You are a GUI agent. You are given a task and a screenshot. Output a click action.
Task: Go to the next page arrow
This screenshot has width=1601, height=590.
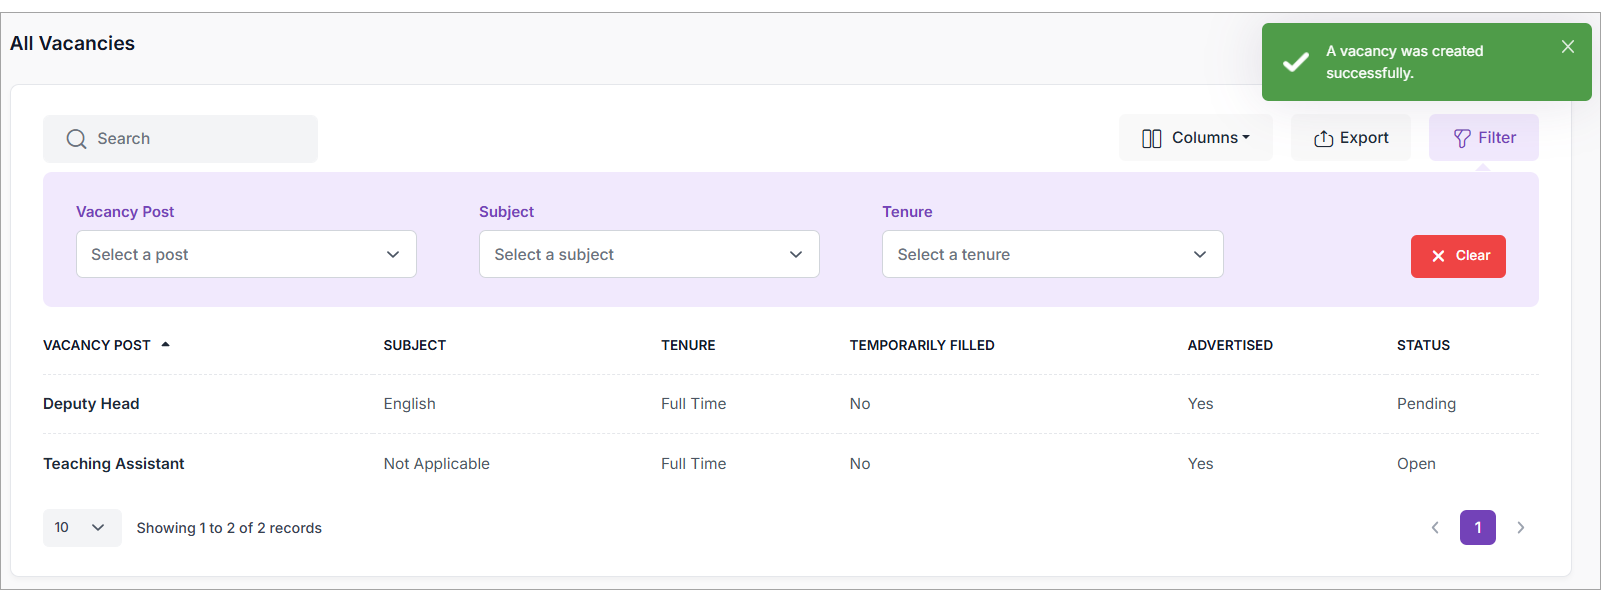pyautogui.click(x=1520, y=527)
